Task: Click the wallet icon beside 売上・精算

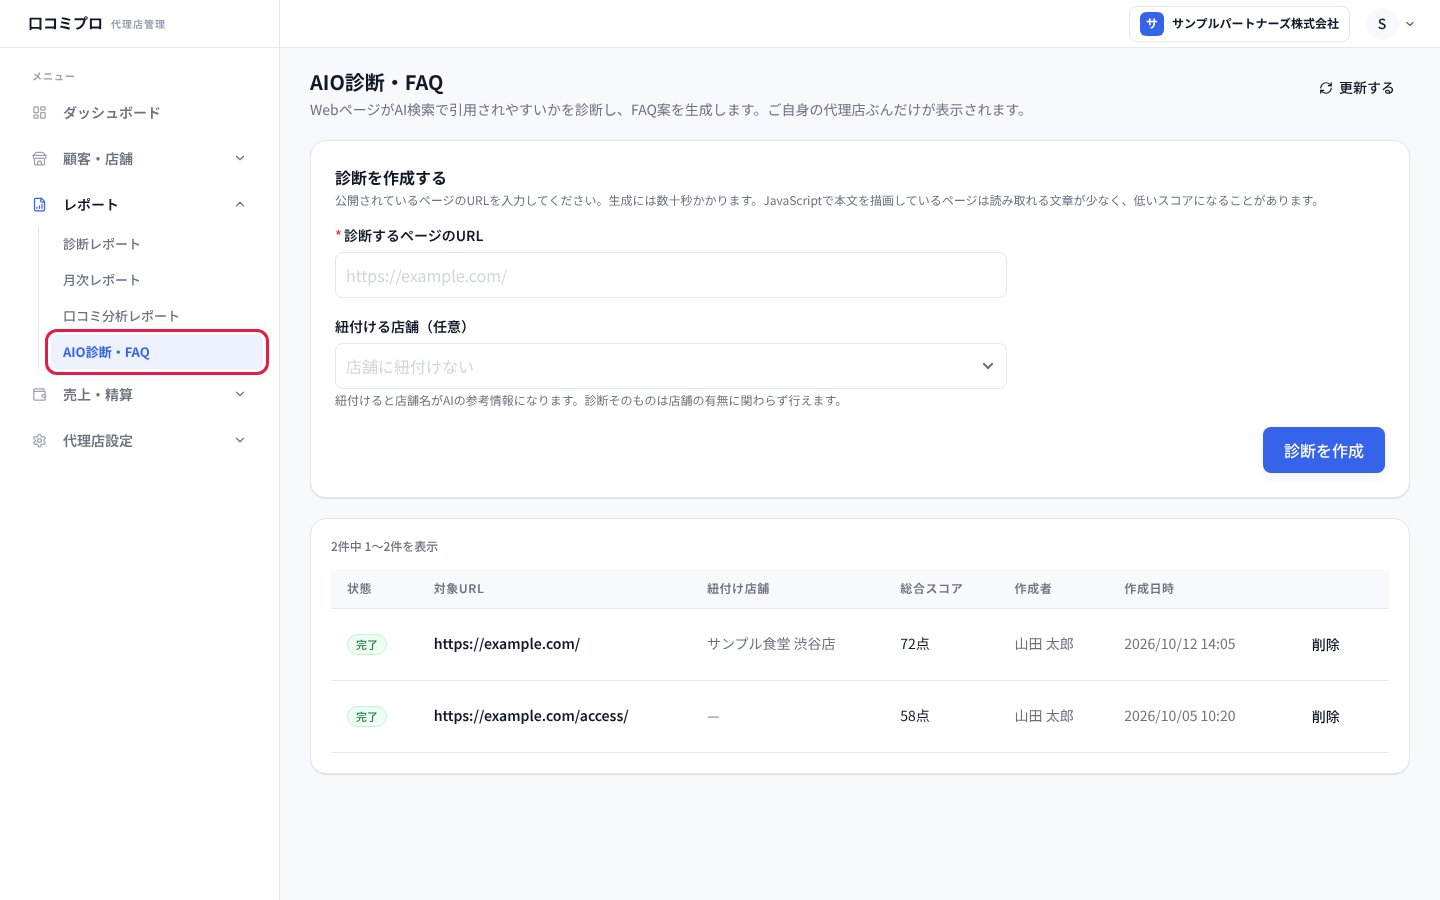Action: (x=40, y=395)
